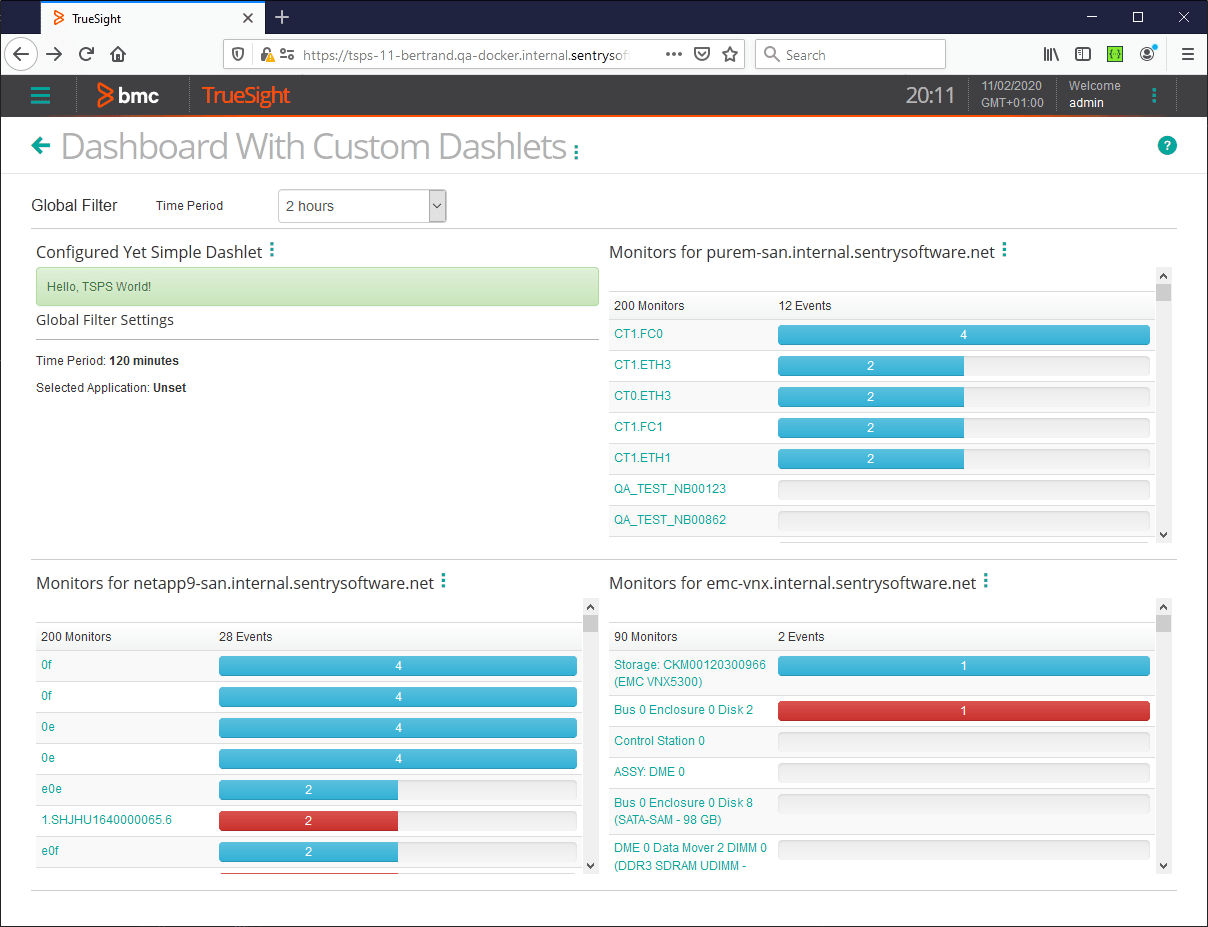Open the TrueSight hamburger navigation menu
This screenshot has height=927, width=1208.
click(40, 96)
